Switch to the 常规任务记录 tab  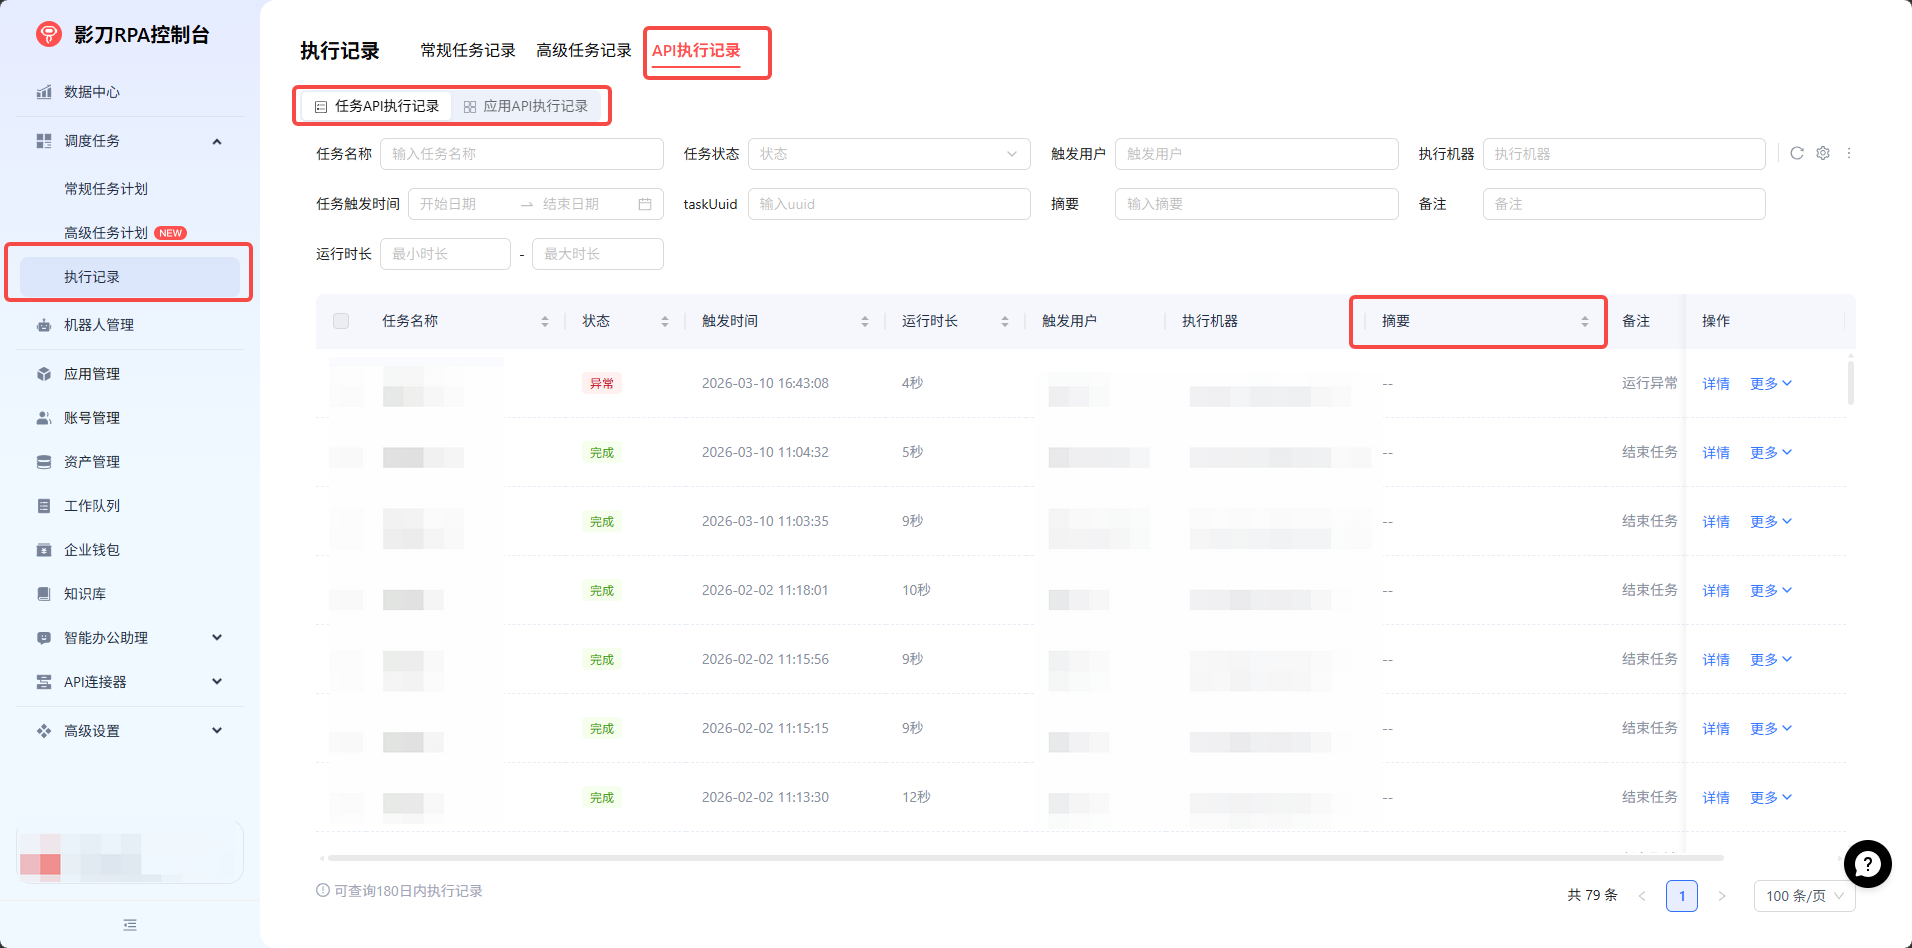[x=467, y=50]
